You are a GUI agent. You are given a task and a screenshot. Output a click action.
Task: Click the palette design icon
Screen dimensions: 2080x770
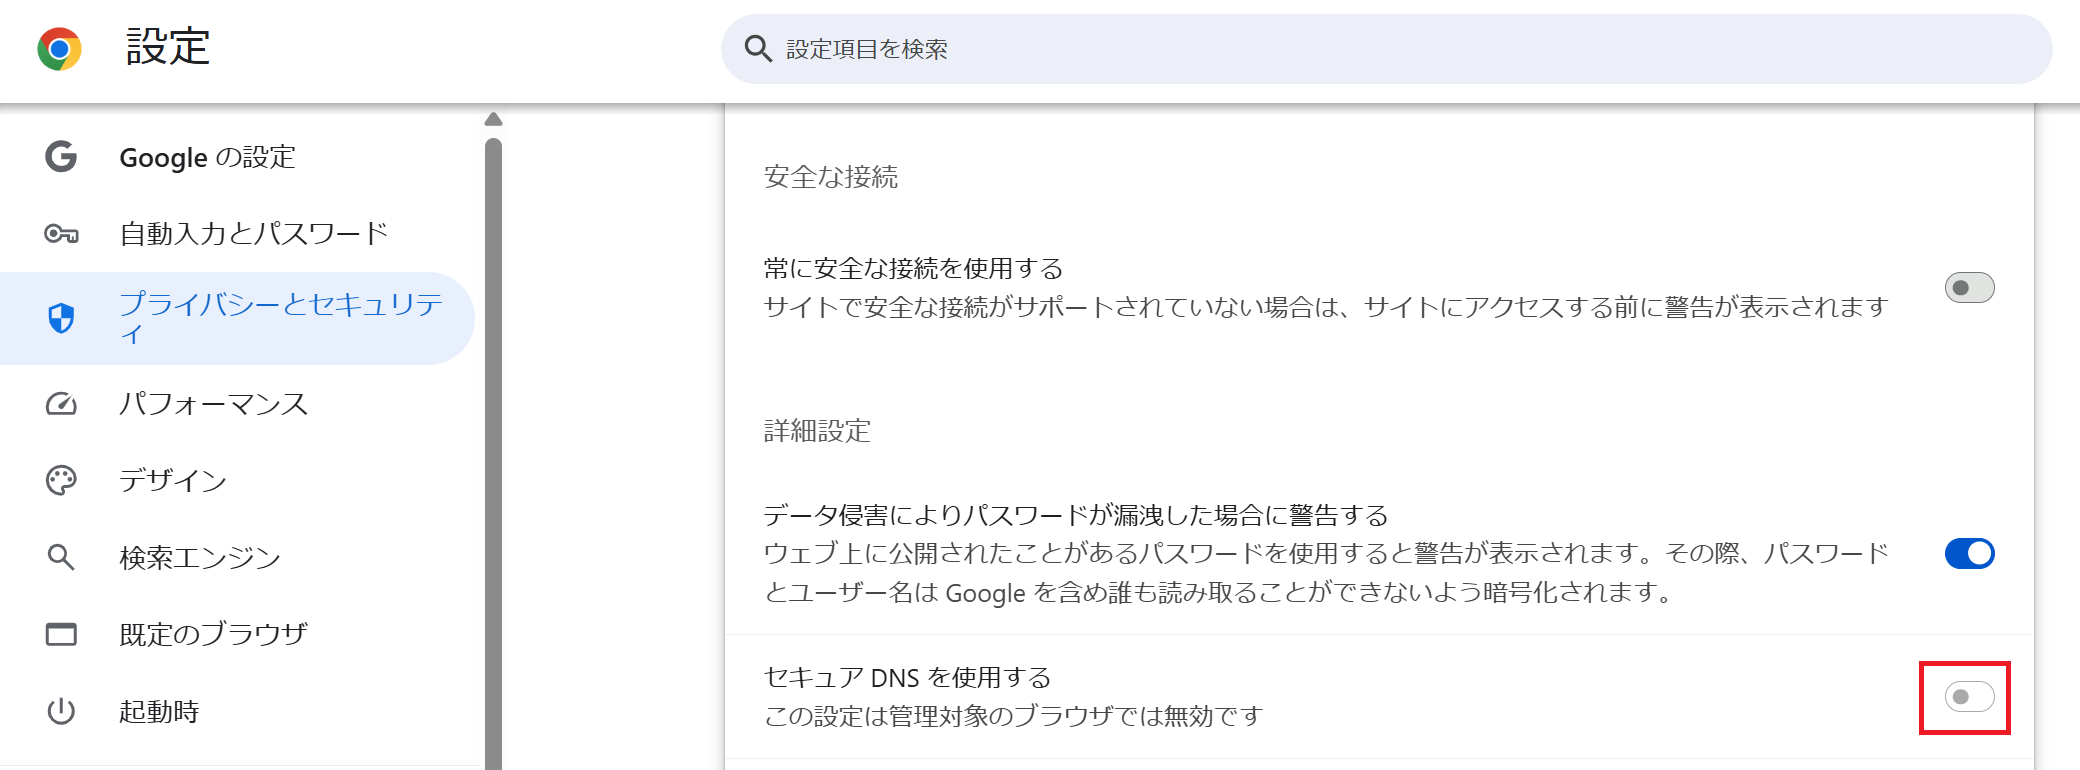pos(61,481)
